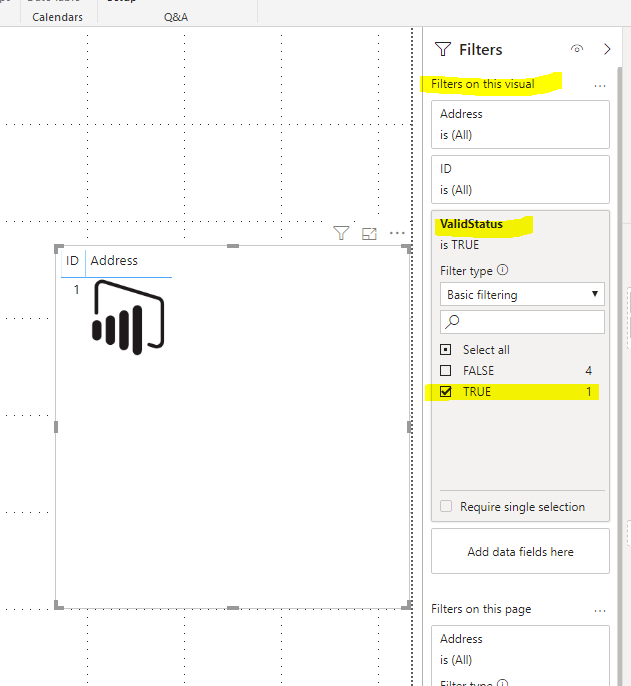The image size is (631, 686).
Task: Open the Q&A ribbon group label
Action: point(175,17)
